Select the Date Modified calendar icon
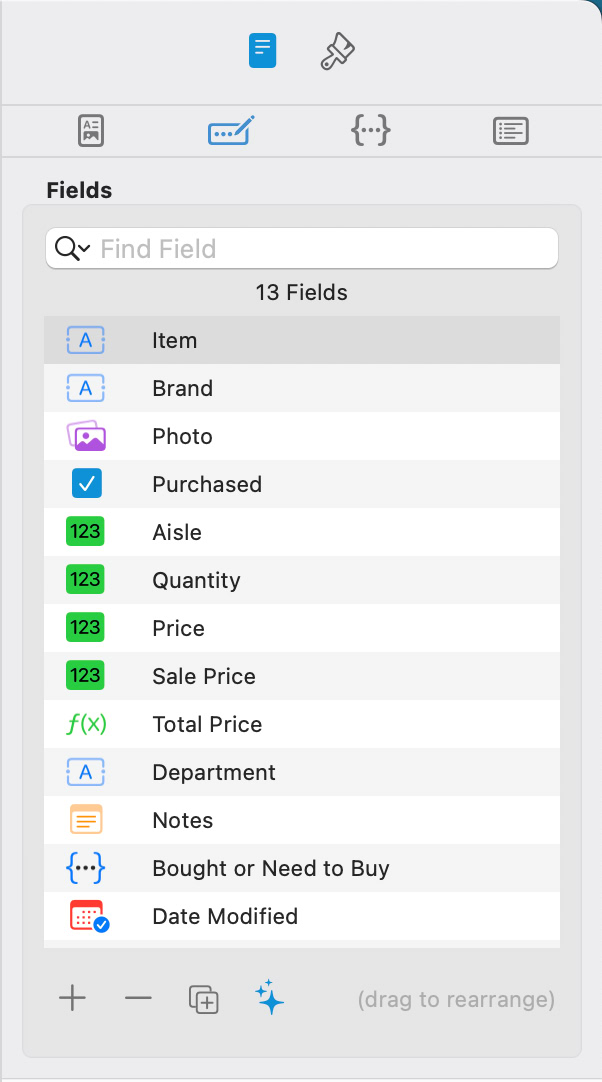 pyautogui.click(x=88, y=917)
